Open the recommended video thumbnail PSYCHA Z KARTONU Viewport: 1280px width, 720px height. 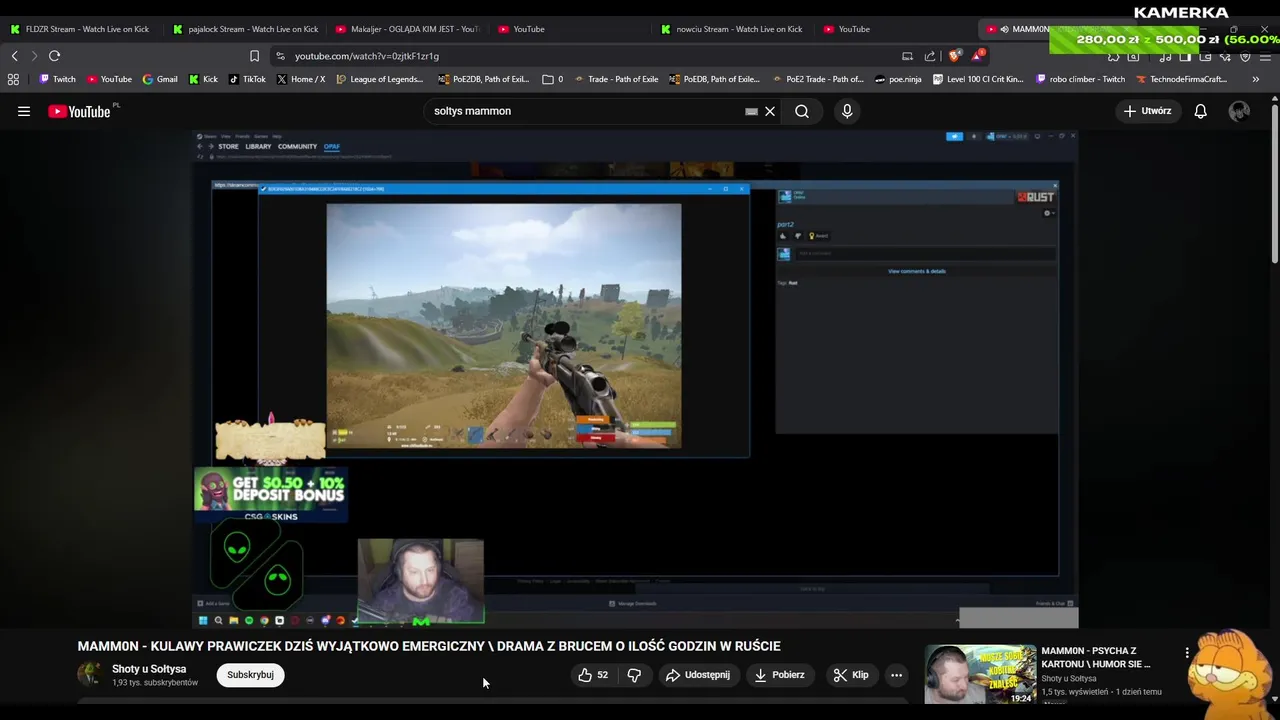click(x=980, y=674)
